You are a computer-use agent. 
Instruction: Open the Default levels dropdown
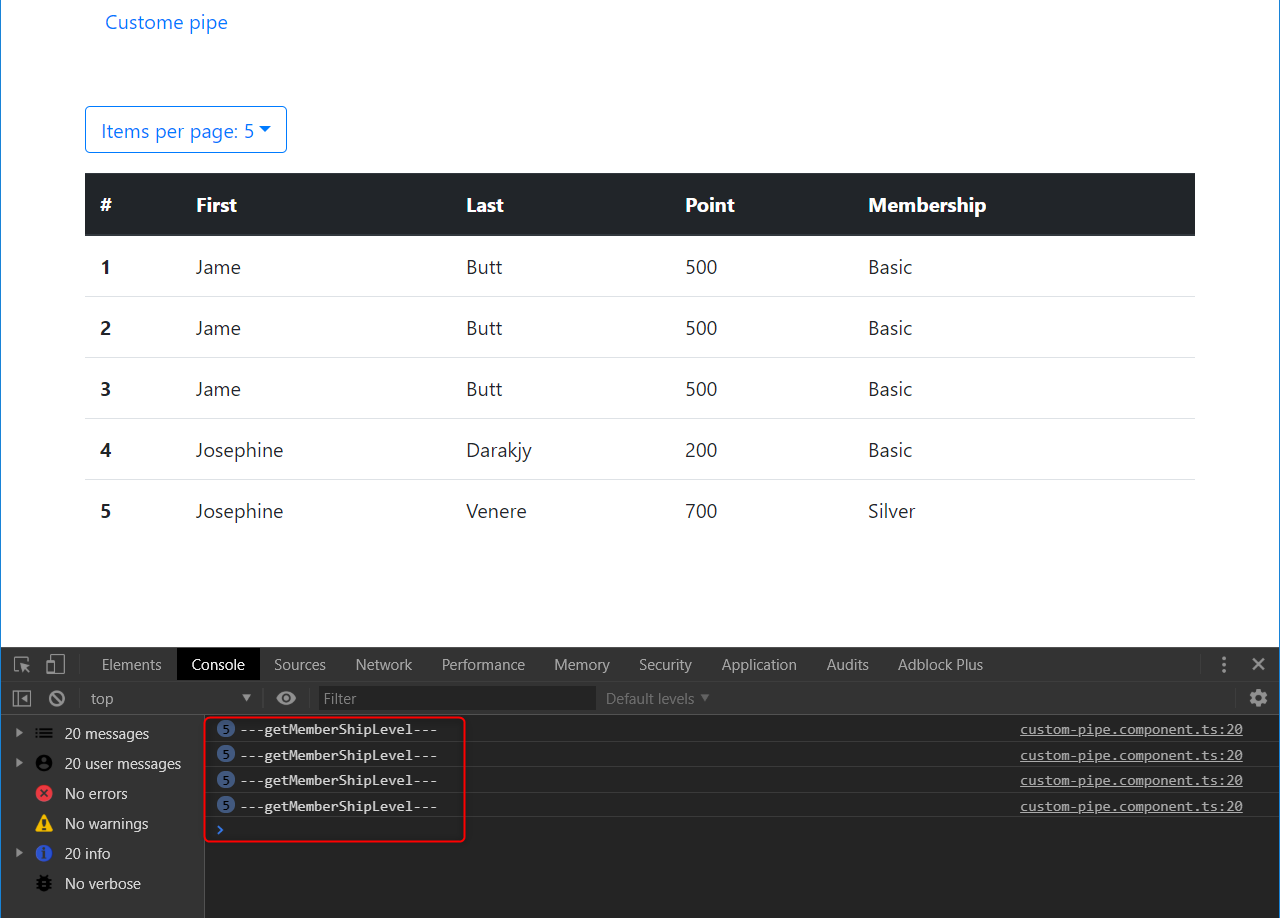point(657,698)
